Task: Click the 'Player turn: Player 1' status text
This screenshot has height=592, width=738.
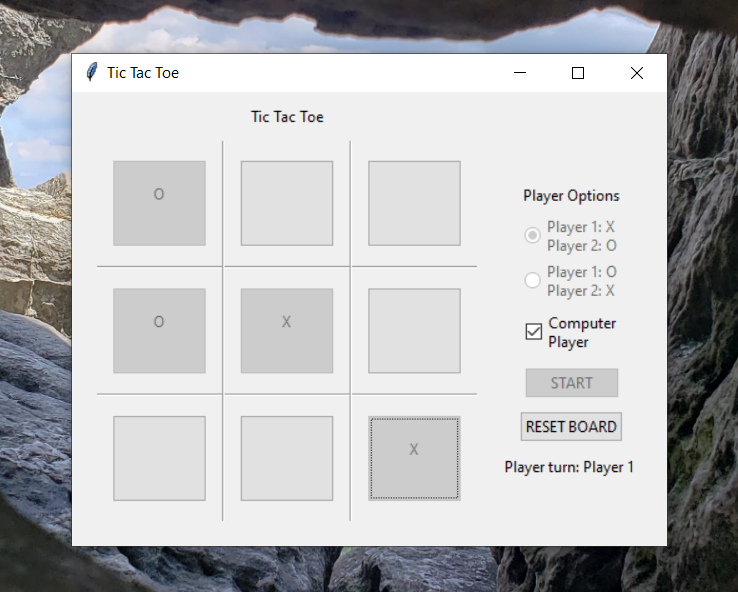Action: point(569,467)
